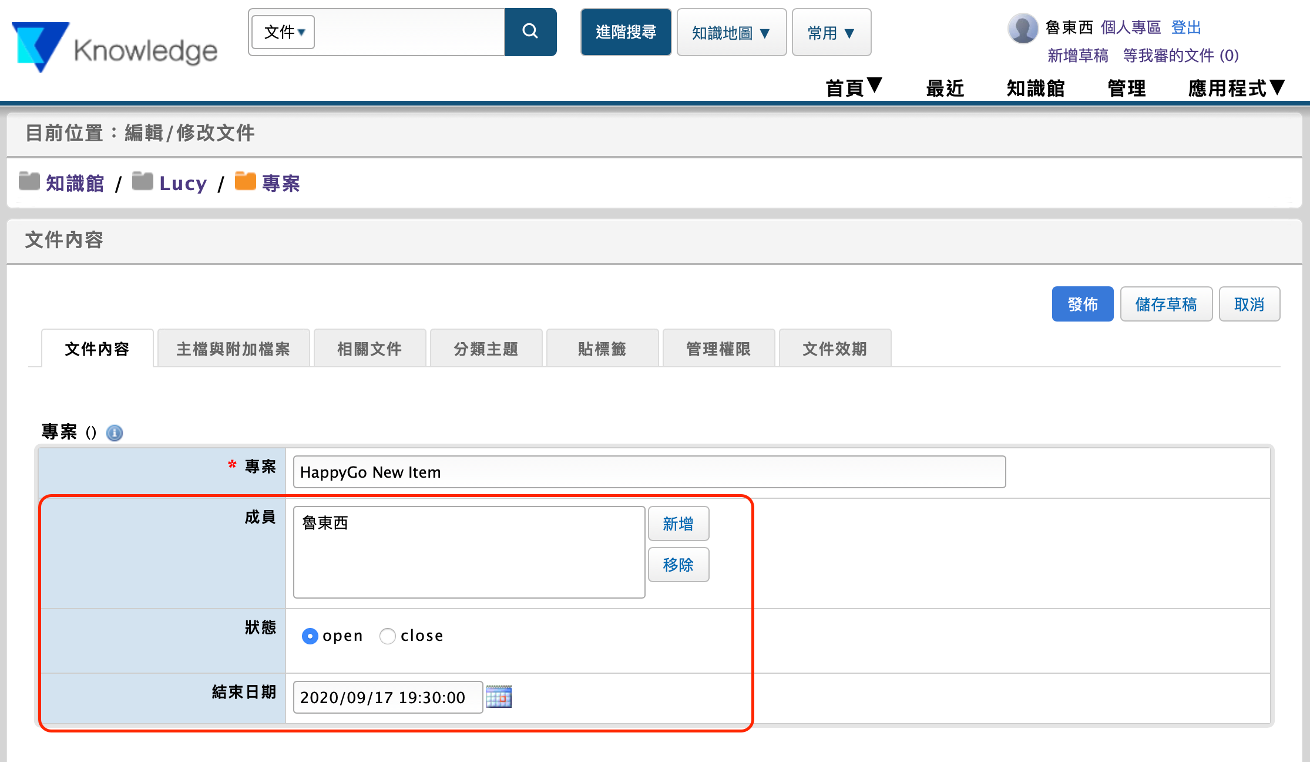Click the Knowledge logo
The height and width of the screenshot is (762, 1310).
click(x=115, y=47)
